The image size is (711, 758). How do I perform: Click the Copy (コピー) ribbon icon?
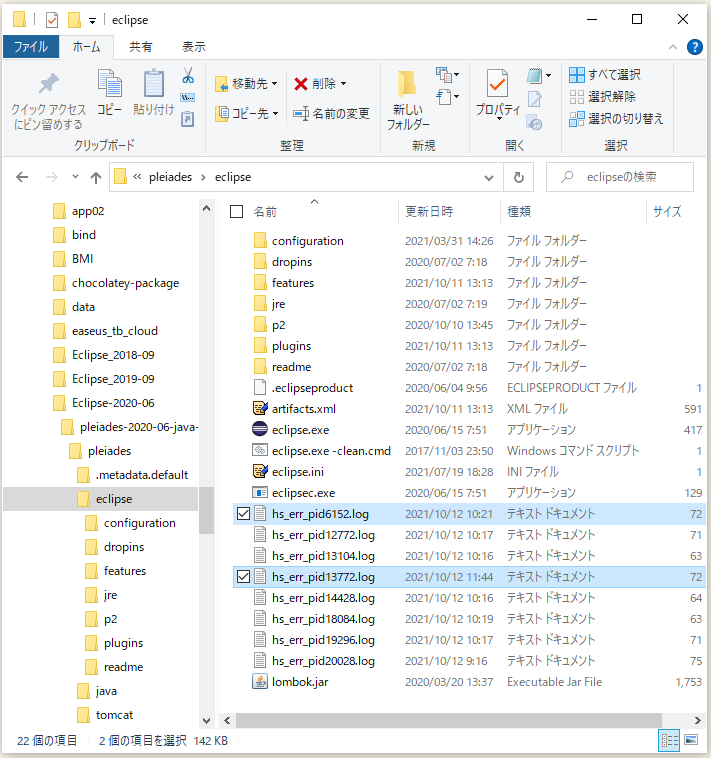pos(109,83)
